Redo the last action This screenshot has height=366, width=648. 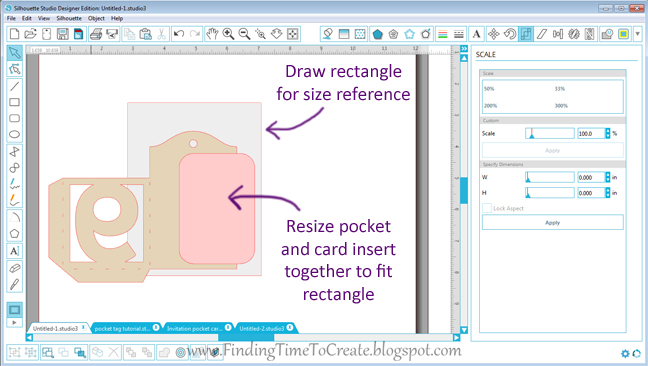195,34
